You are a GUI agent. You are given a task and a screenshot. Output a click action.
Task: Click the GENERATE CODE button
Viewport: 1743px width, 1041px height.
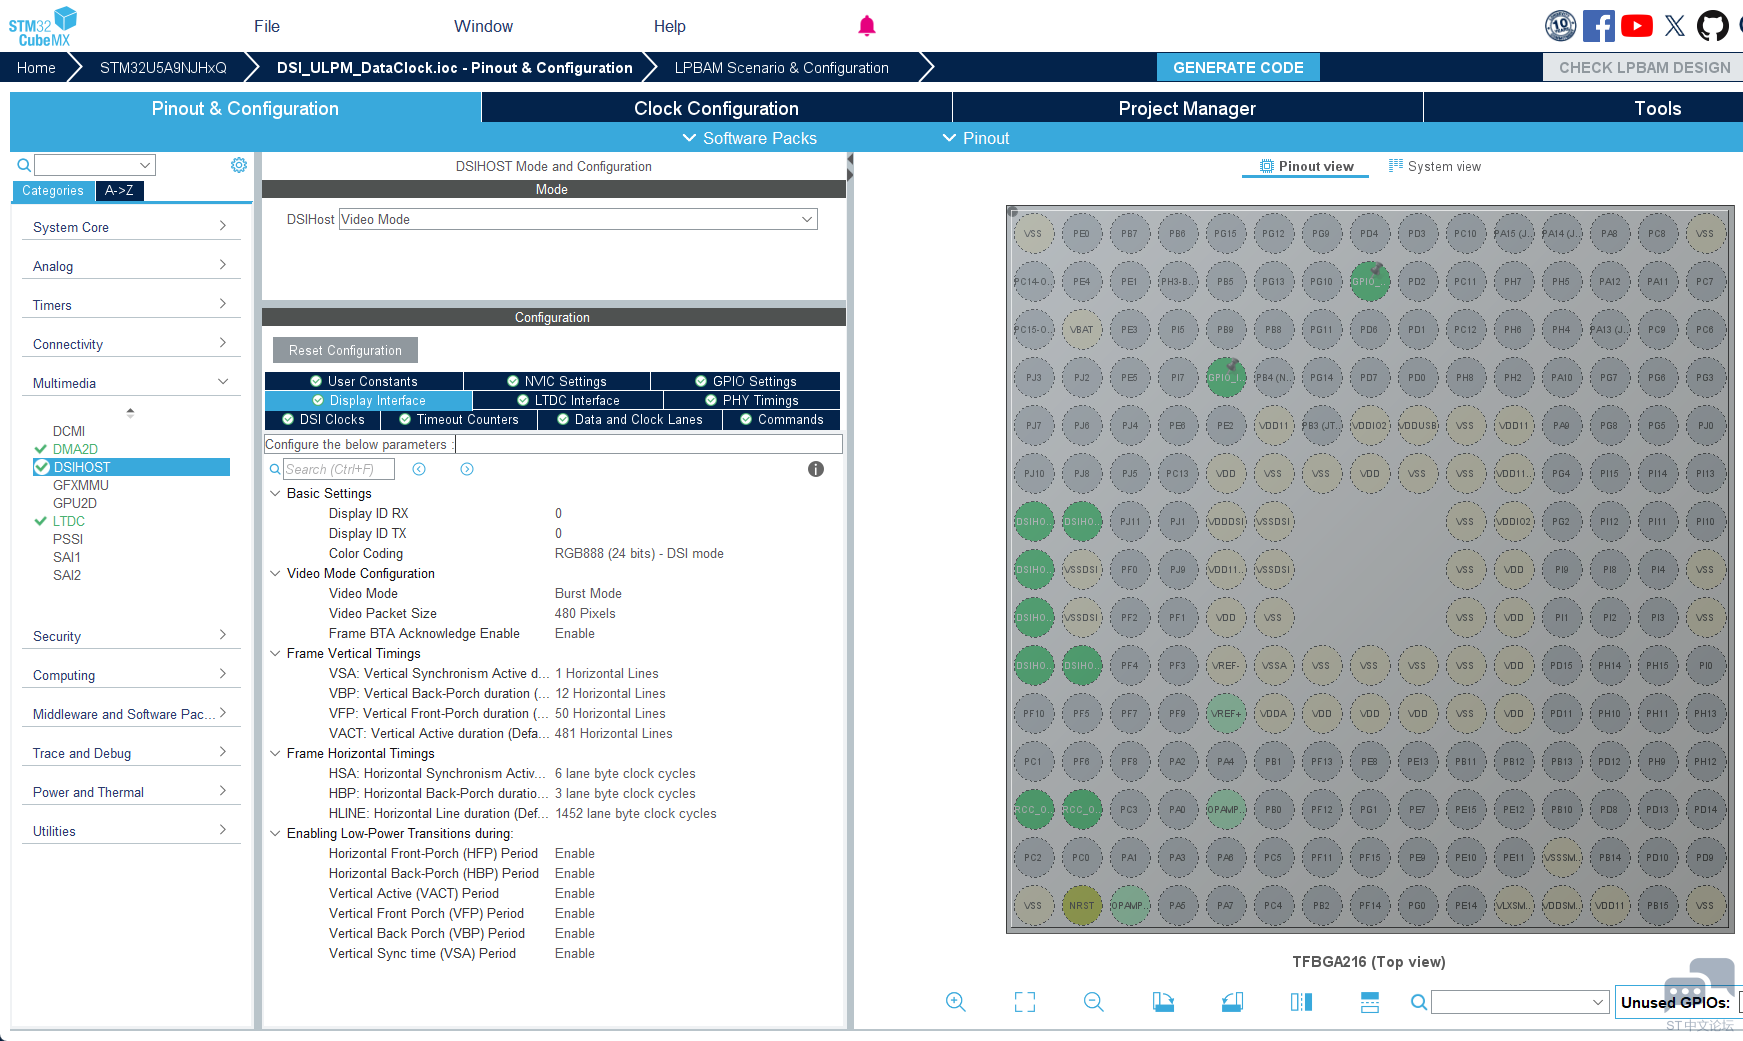(1238, 67)
